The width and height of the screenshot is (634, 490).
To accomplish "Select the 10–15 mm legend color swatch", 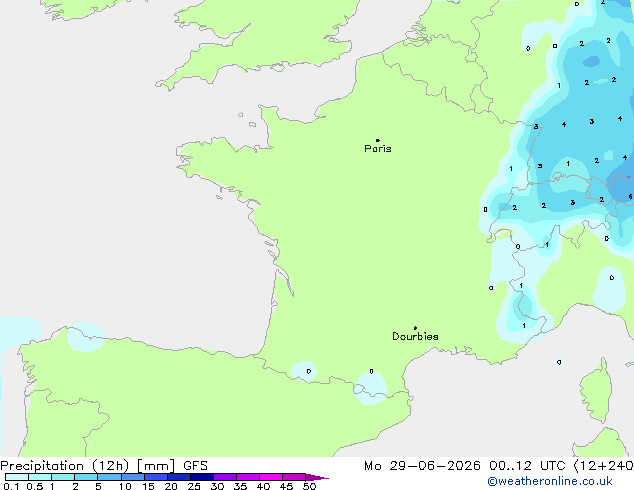I will (133, 477).
